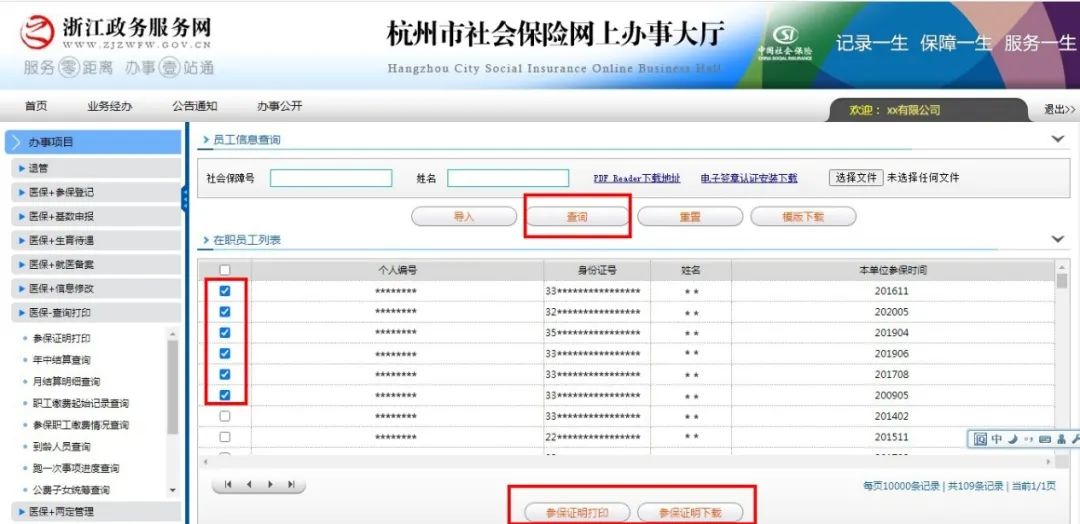
Task: Open 年中结算查询 in sidebar
Action: 61,360
